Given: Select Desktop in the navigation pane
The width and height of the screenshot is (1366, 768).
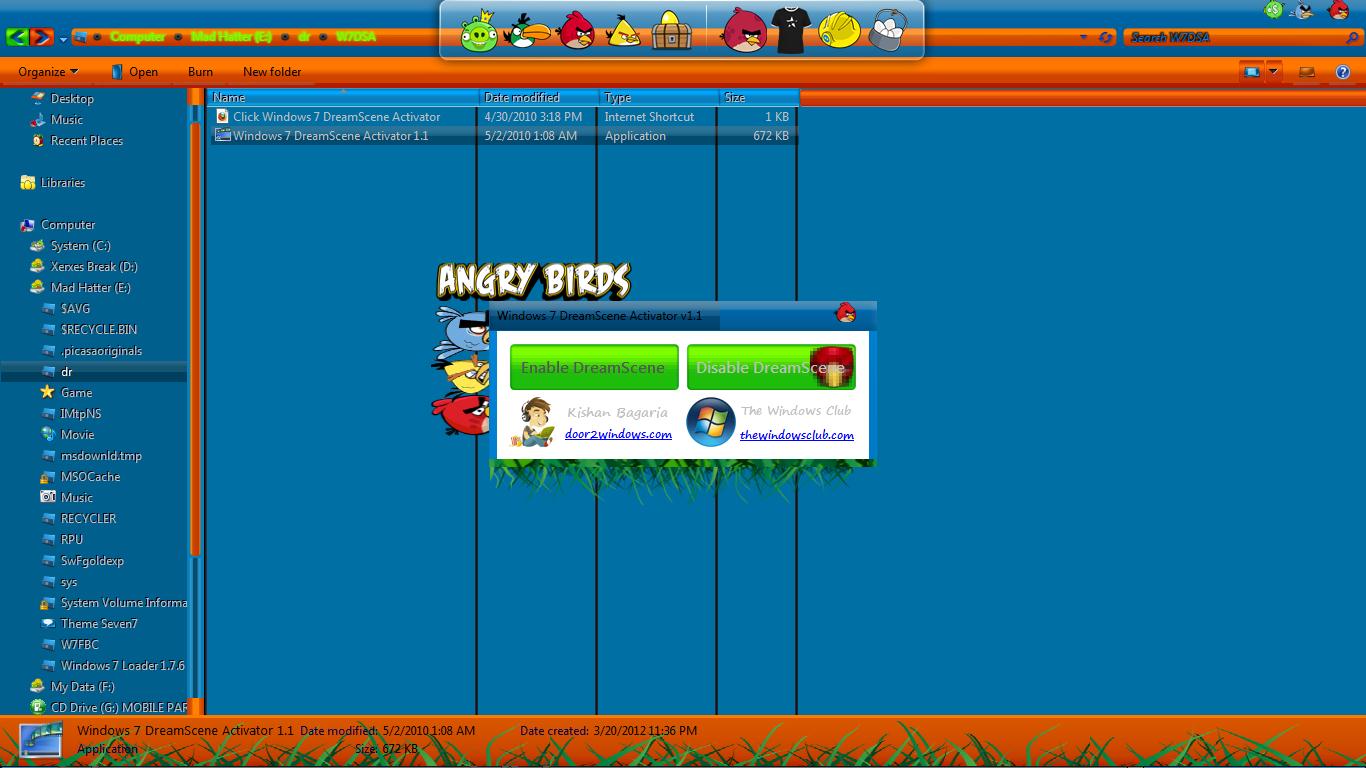Looking at the screenshot, I should (72, 99).
